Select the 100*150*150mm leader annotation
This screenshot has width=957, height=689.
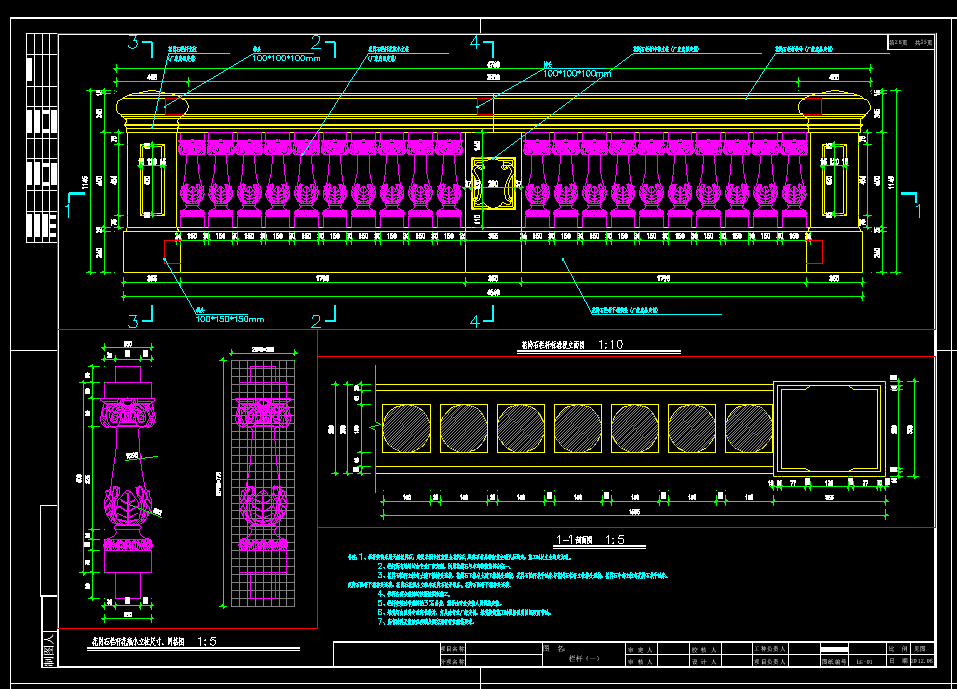tap(229, 319)
